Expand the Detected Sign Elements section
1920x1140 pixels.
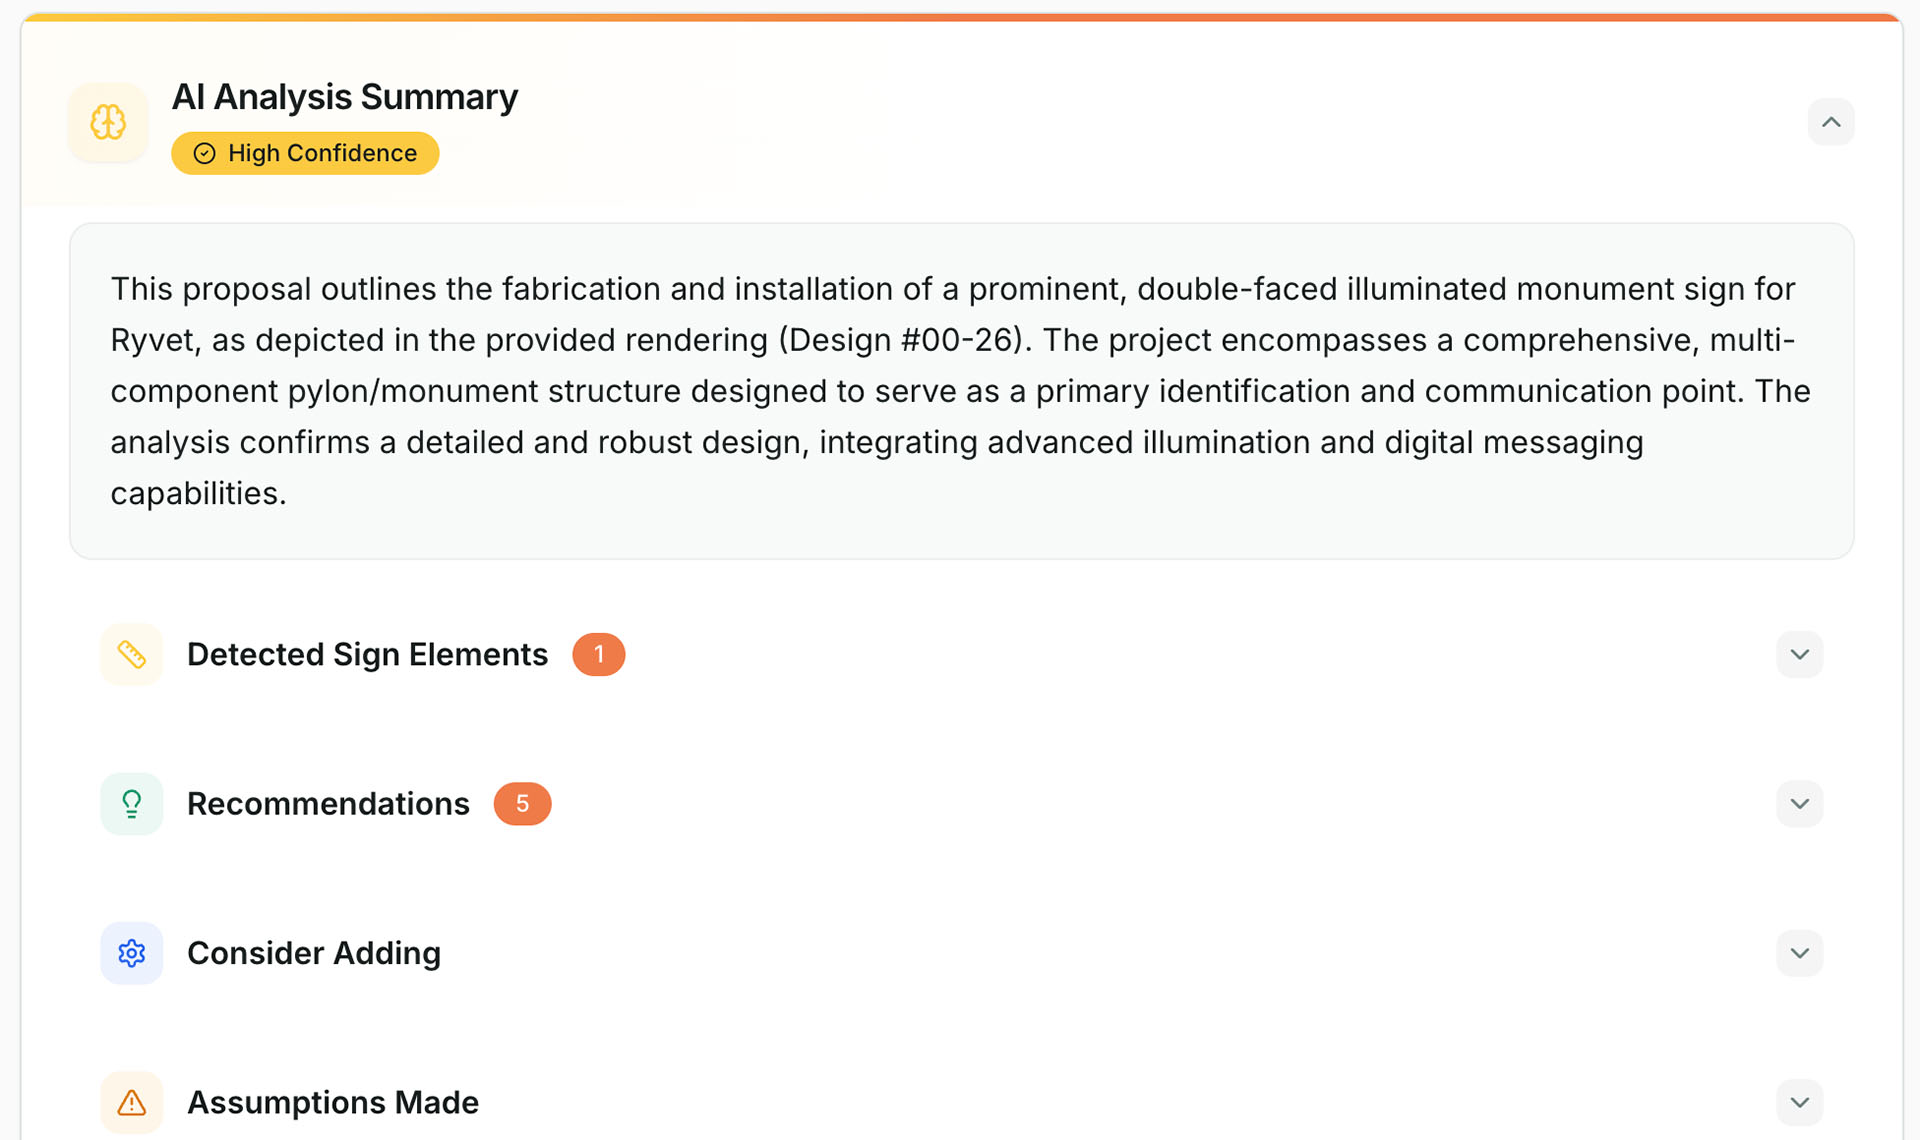click(1799, 654)
